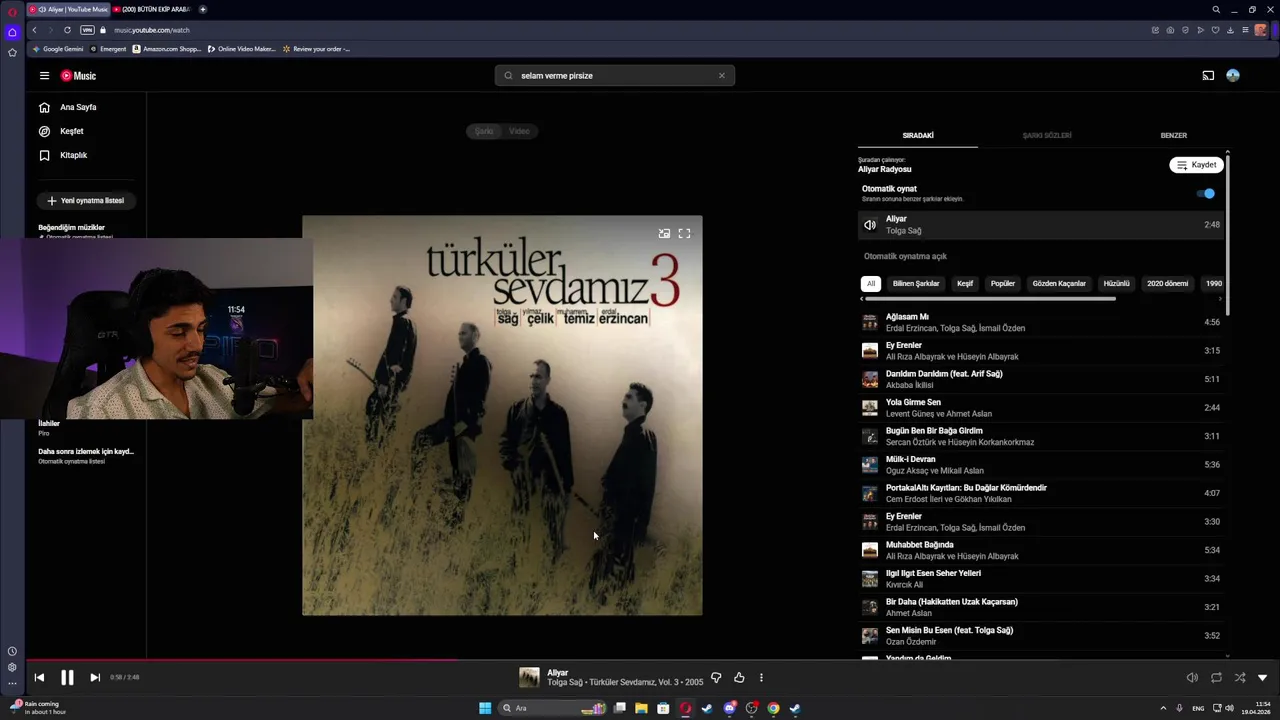Switch to the BÜTÜN EKİP ARABA browser tab
This screenshot has height=720, width=1280.
coord(152,9)
